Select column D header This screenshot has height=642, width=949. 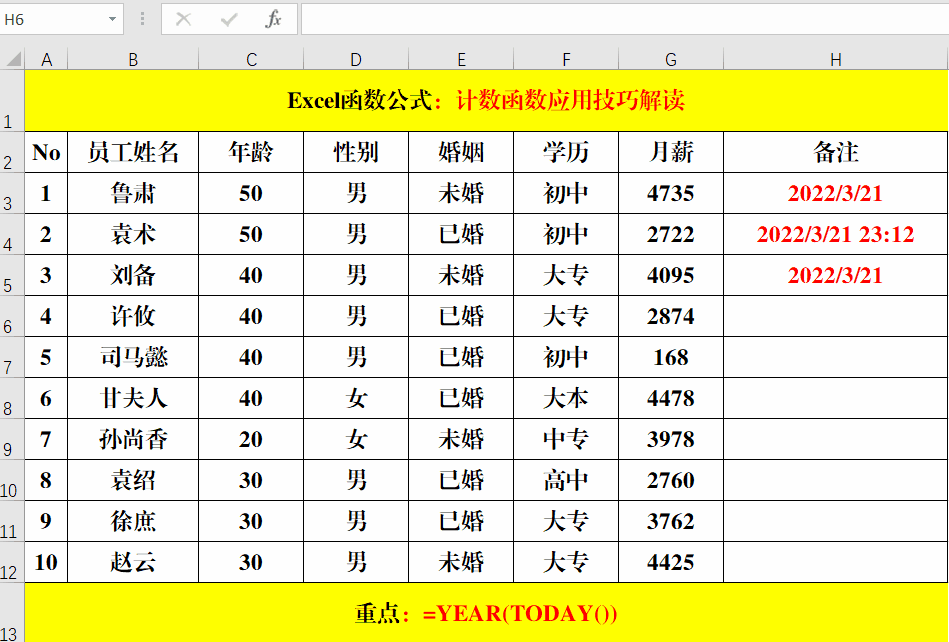[x=356, y=59]
